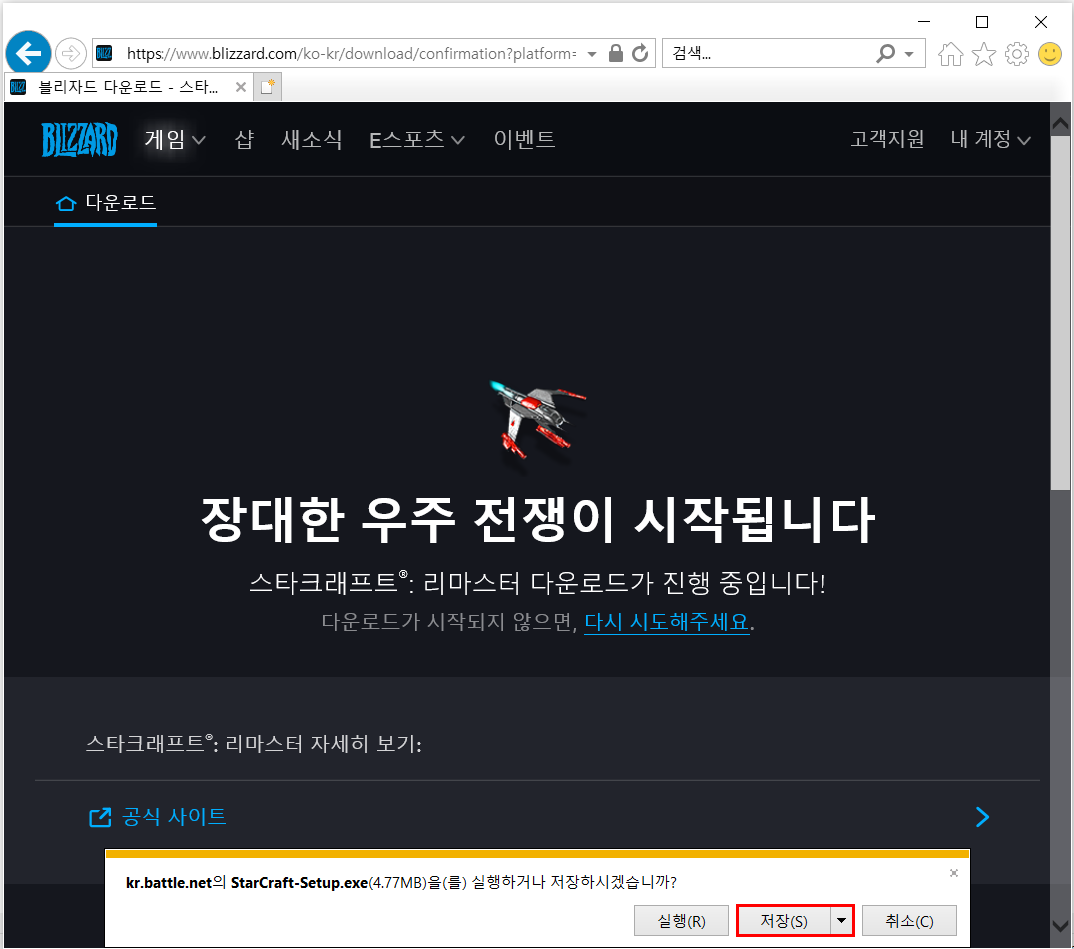Image resolution: width=1074 pixels, height=949 pixels.
Task: Click the vertical scrollbar thumb
Action: (1060, 313)
